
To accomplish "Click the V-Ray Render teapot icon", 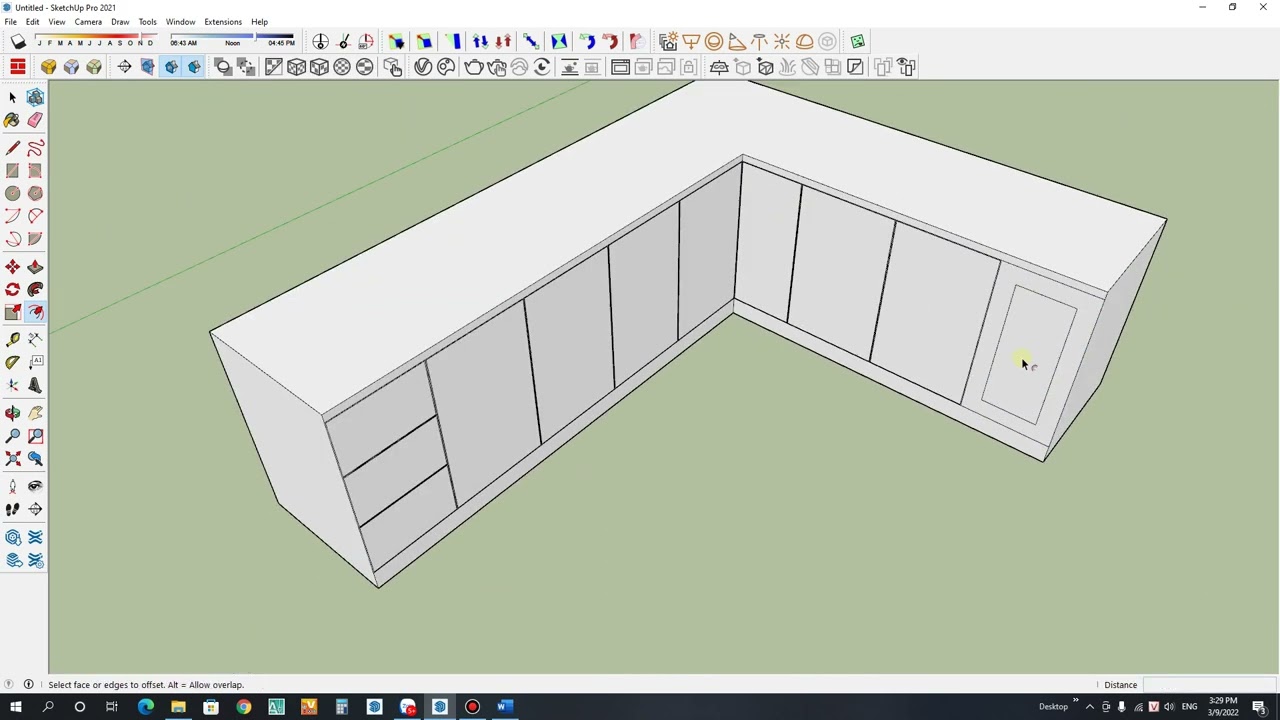I will coord(474,67).
